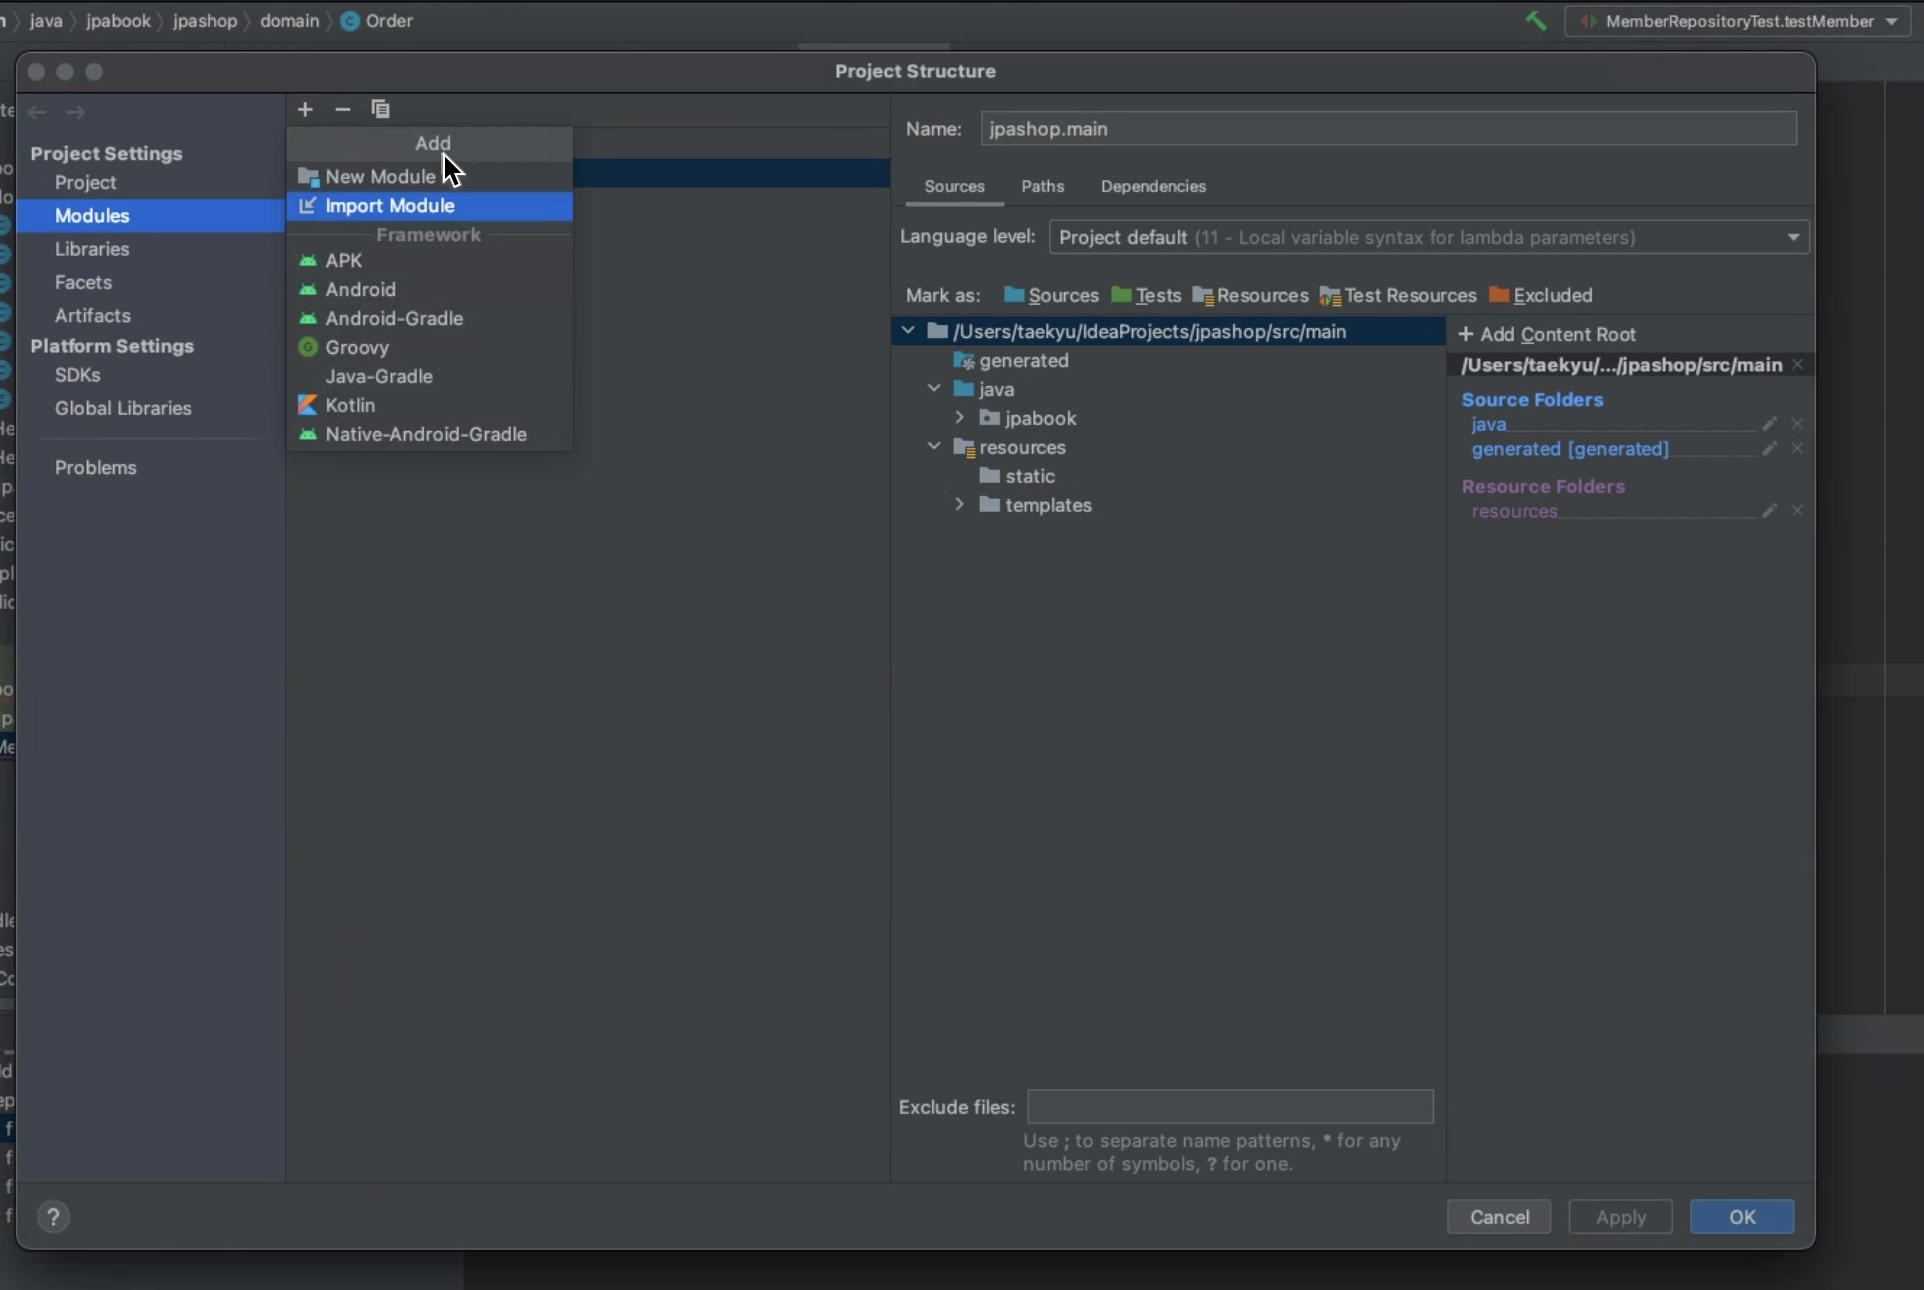Screen dimensions: 1924x1290
Task: Mark folder as Excluded
Action: (1541, 295)
